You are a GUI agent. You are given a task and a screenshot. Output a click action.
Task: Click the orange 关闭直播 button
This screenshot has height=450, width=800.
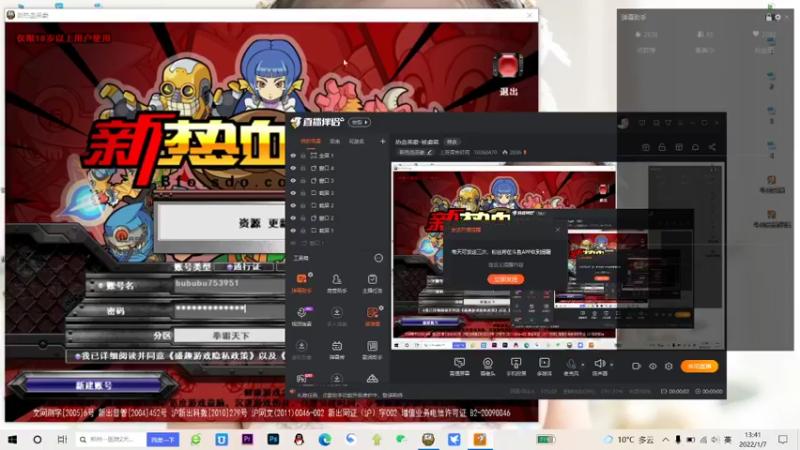[x=699, y=366]
